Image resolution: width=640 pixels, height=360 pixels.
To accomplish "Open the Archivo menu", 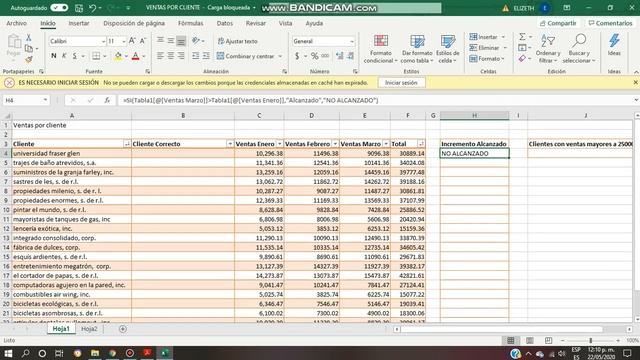I will [16, 23].
